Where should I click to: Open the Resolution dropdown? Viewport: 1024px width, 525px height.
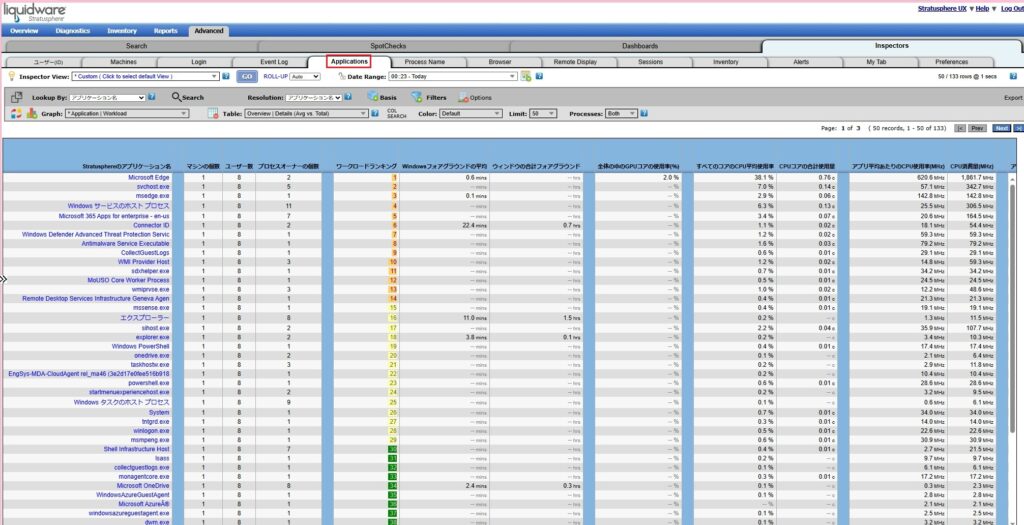click(313, 97)
